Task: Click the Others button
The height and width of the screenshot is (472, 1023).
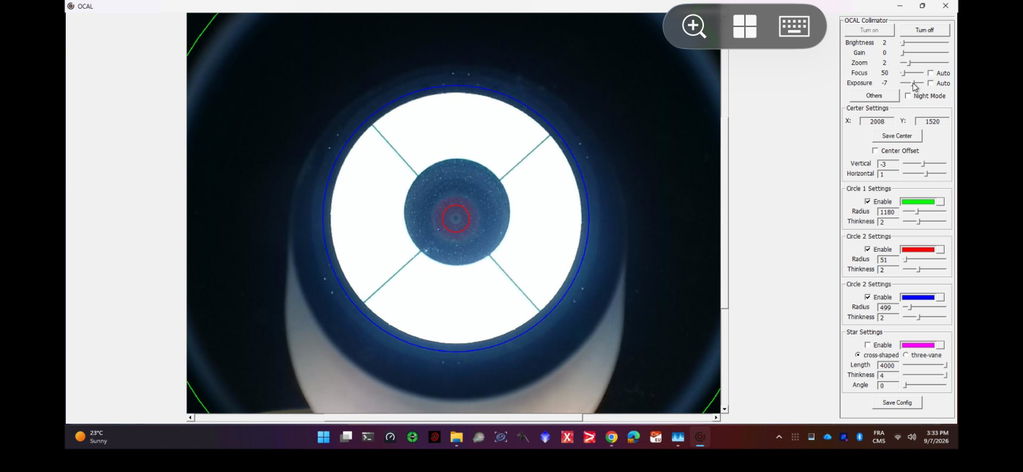Action: pyautogui.click(x=874, y=95)
